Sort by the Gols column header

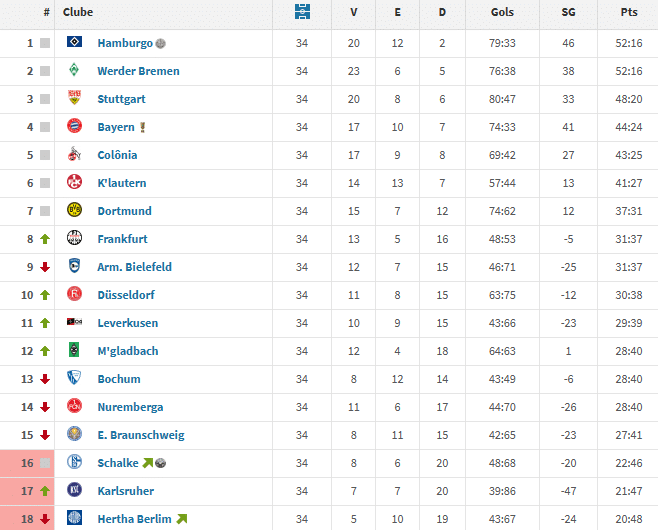pos(504,12)
